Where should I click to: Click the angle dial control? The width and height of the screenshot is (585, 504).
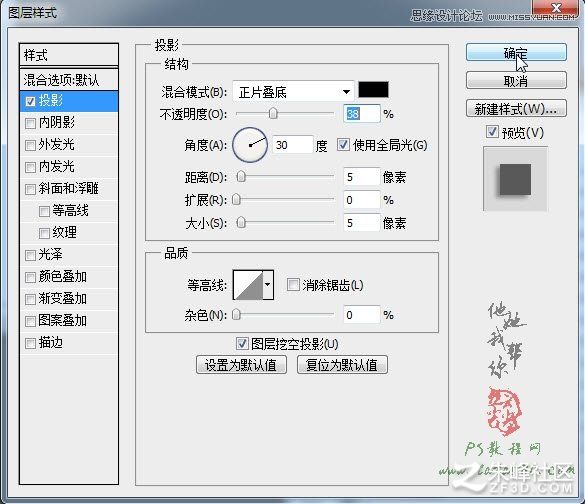[x=250, y=145]
